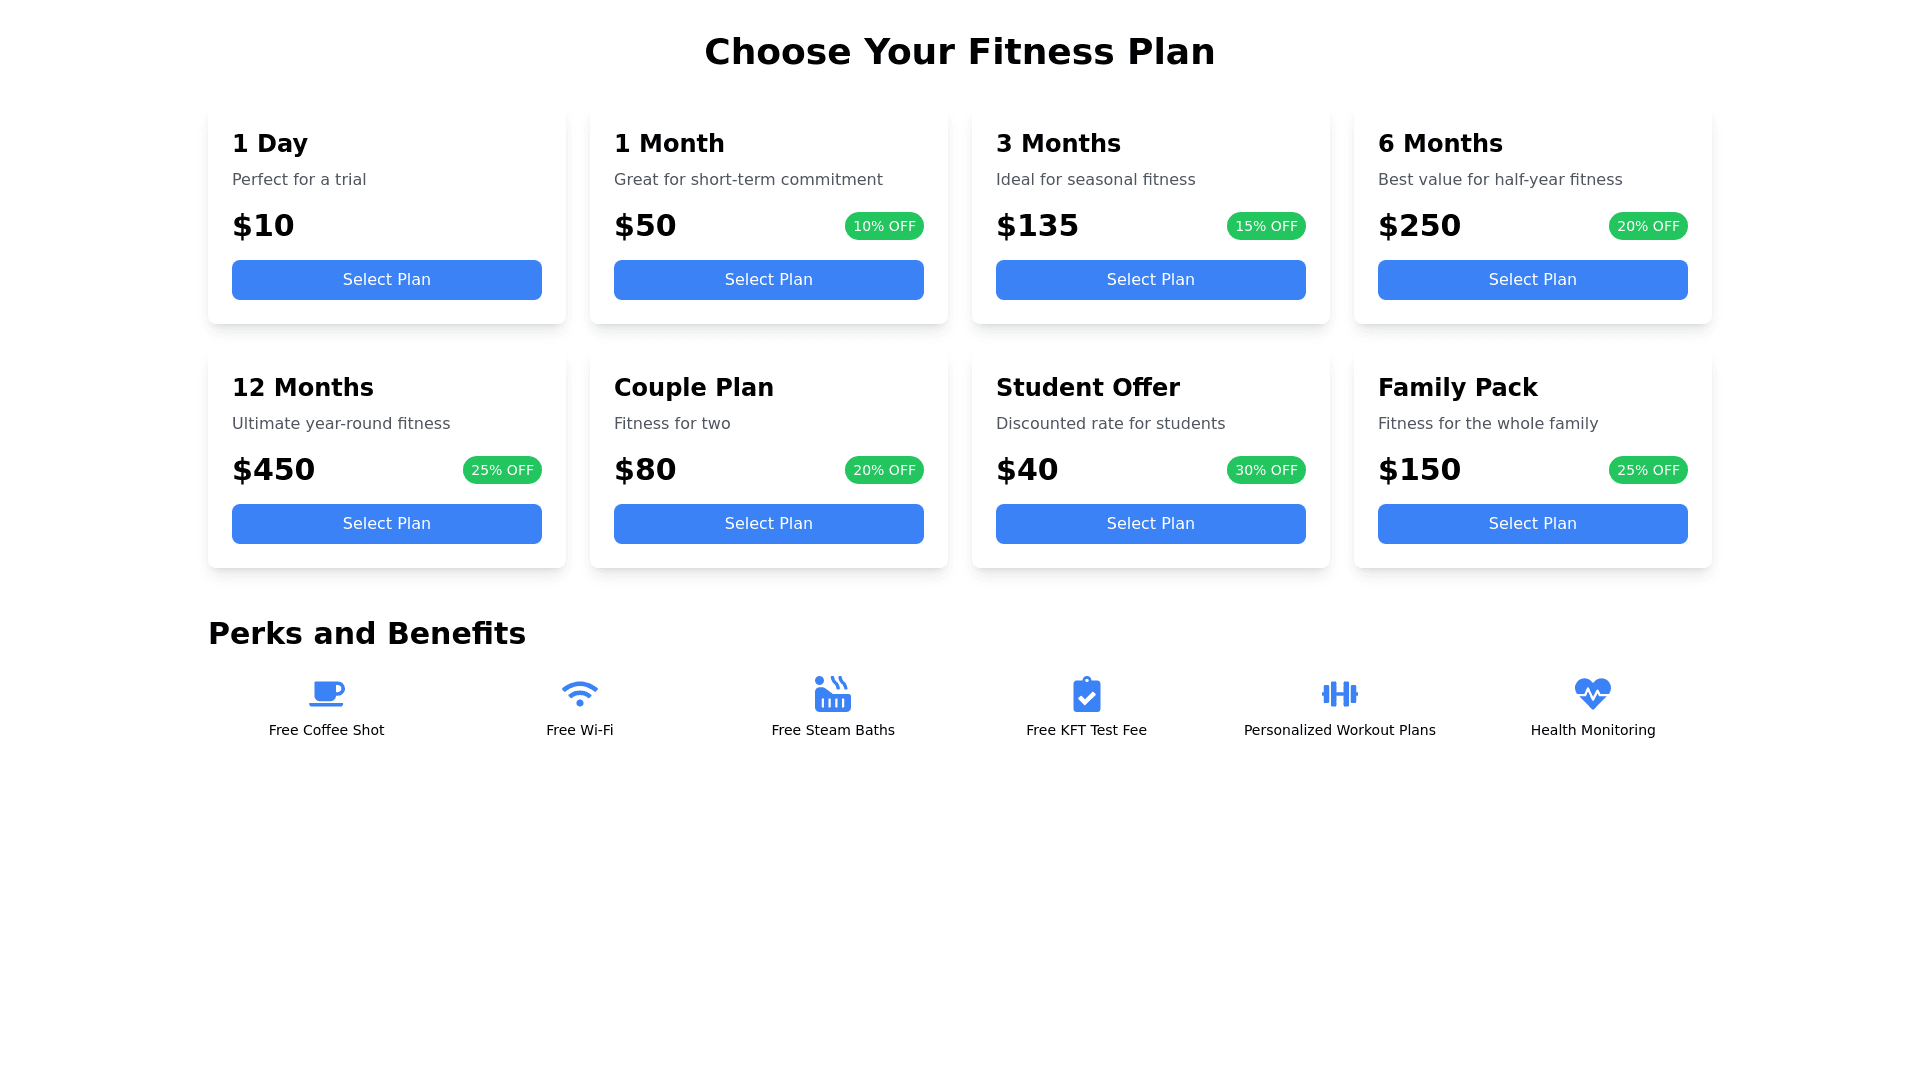Click the Personalized Workout dumbbell icon
This screenshot has width=1920, height=1080.
pyautogui.click(x=1340, y=693)
